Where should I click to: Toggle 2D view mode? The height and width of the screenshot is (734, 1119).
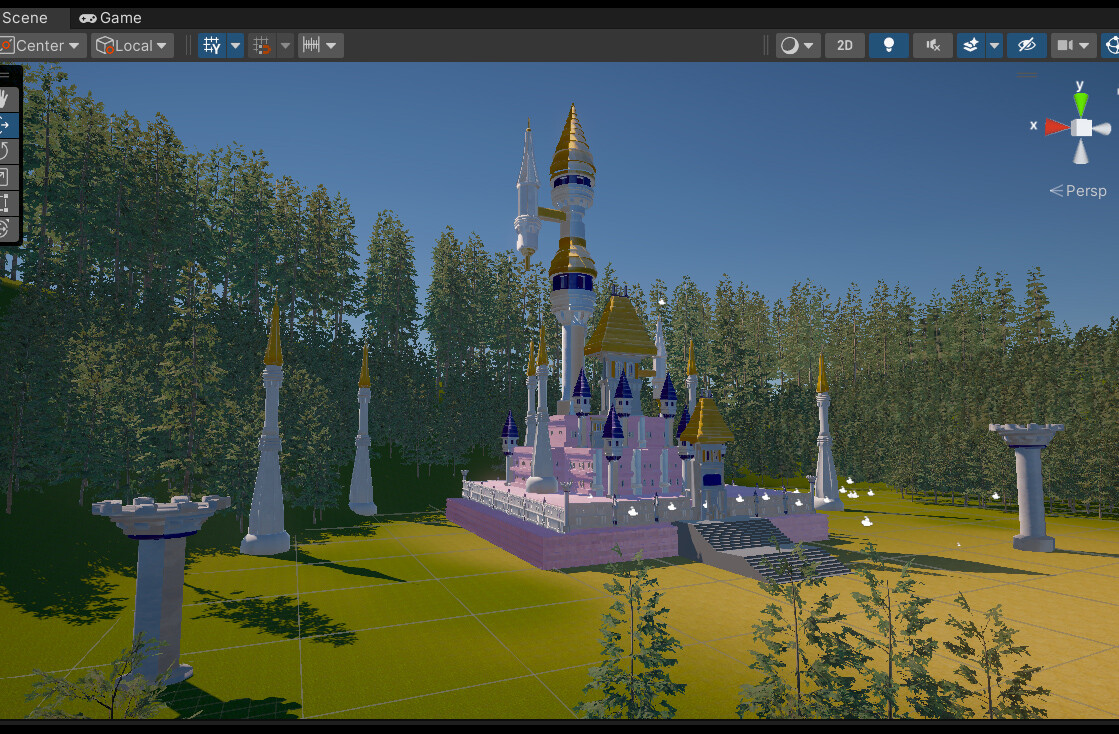click(x=844, y=45)
